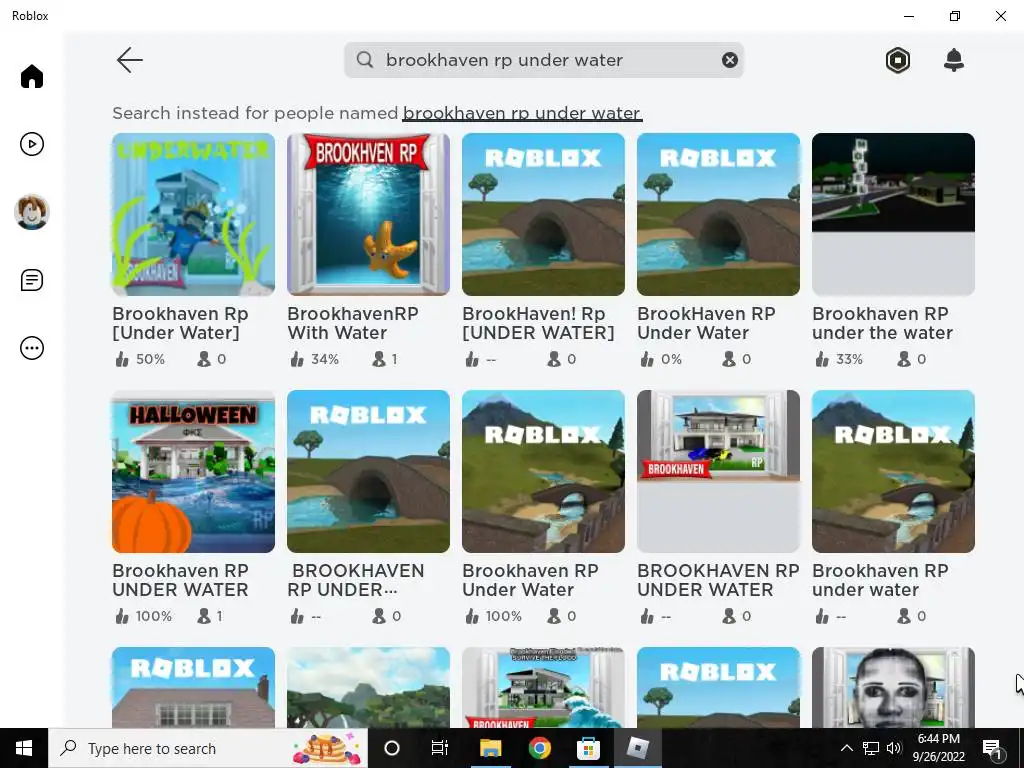
Task: Open the Robux balance icon
Action: click(898, 60)
